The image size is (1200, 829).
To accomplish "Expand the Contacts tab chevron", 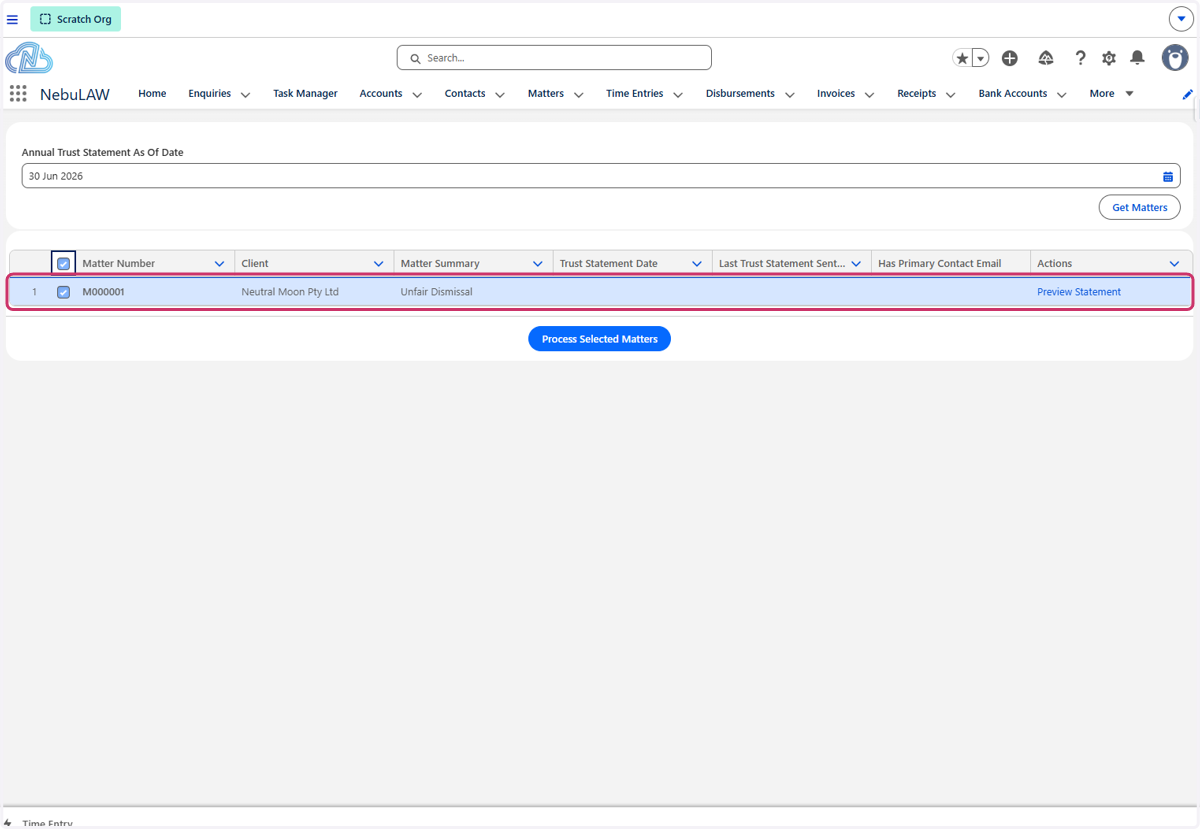I will pyautogui.click(x=500, y=94).
